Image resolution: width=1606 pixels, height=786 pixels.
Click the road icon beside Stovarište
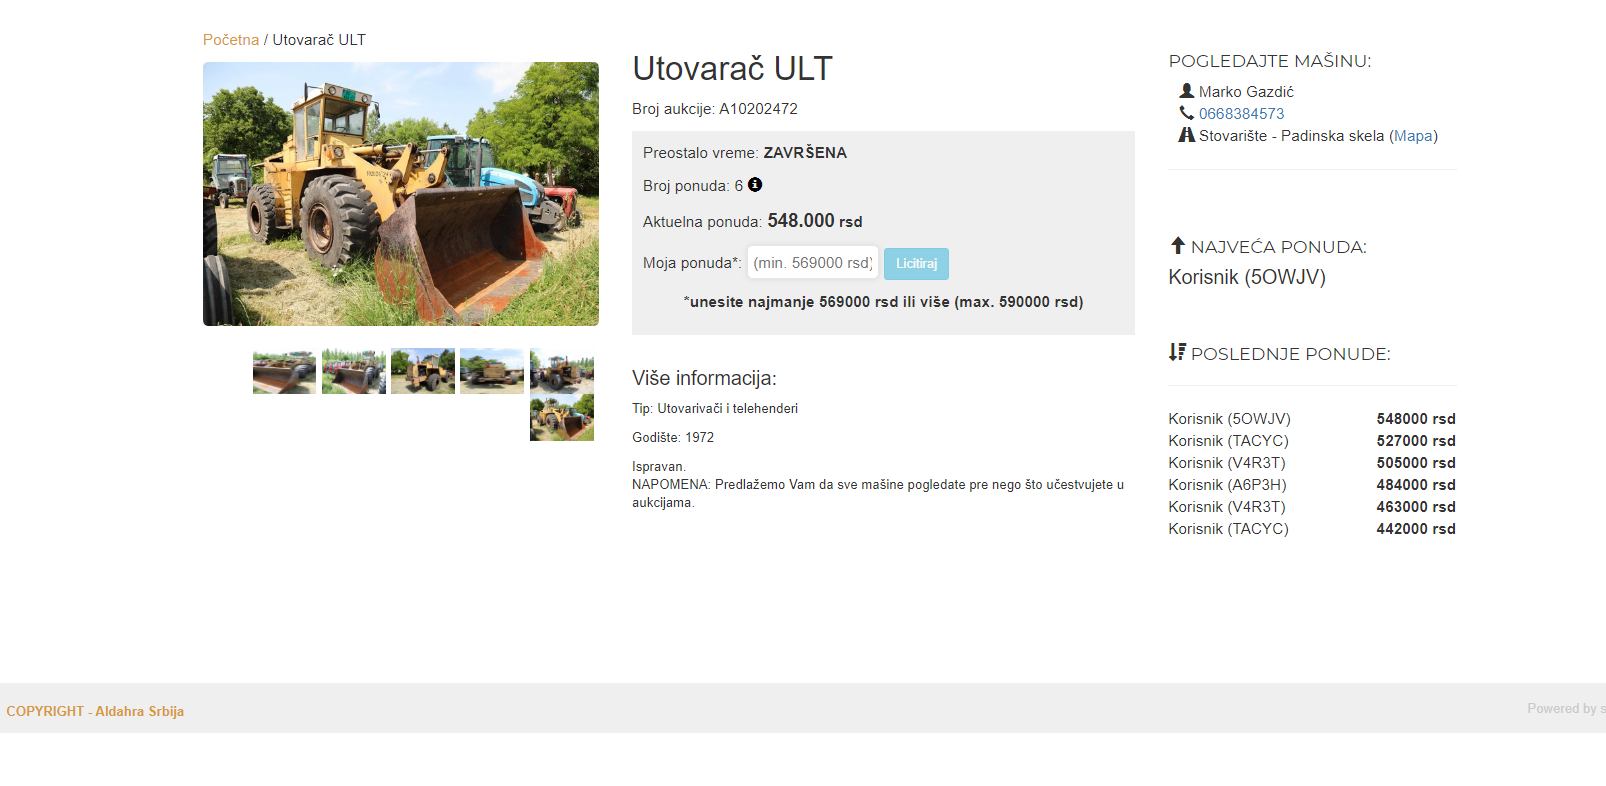pyautogui.click(x=1187, y=135)
